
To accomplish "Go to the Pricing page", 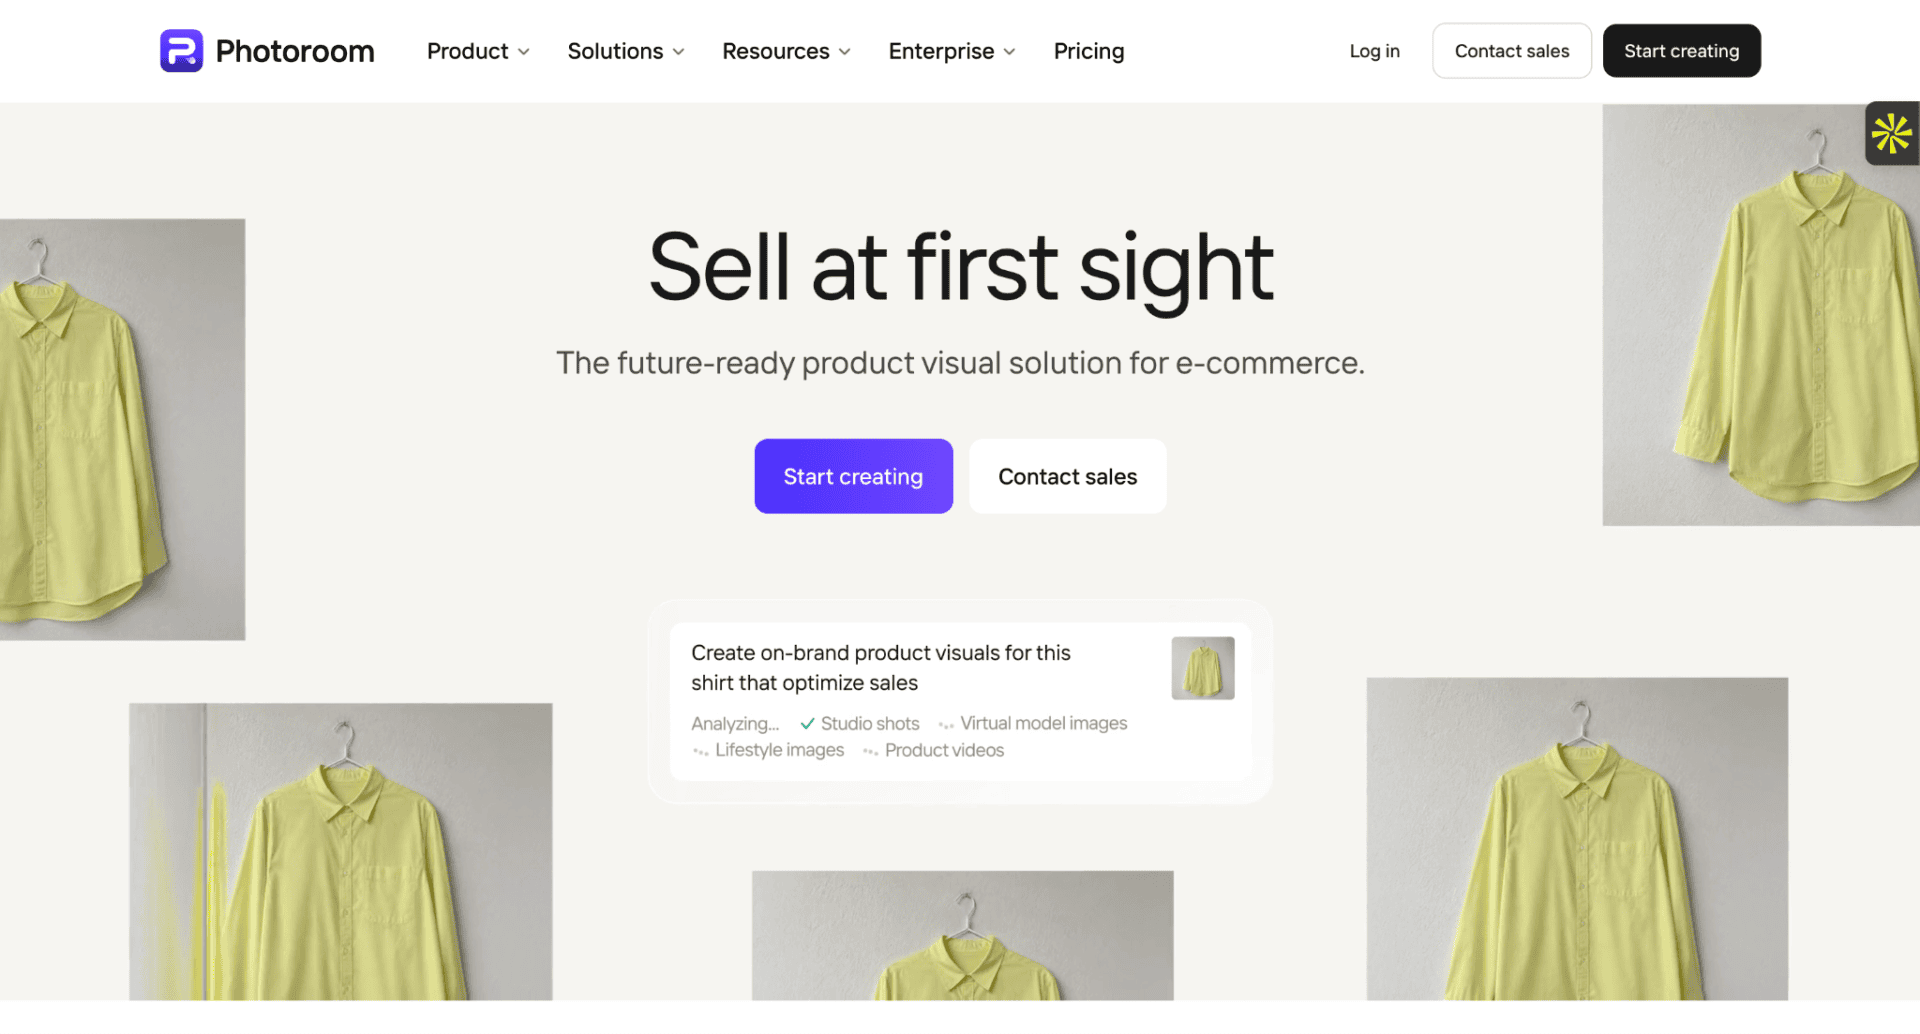I will 1089,51.
